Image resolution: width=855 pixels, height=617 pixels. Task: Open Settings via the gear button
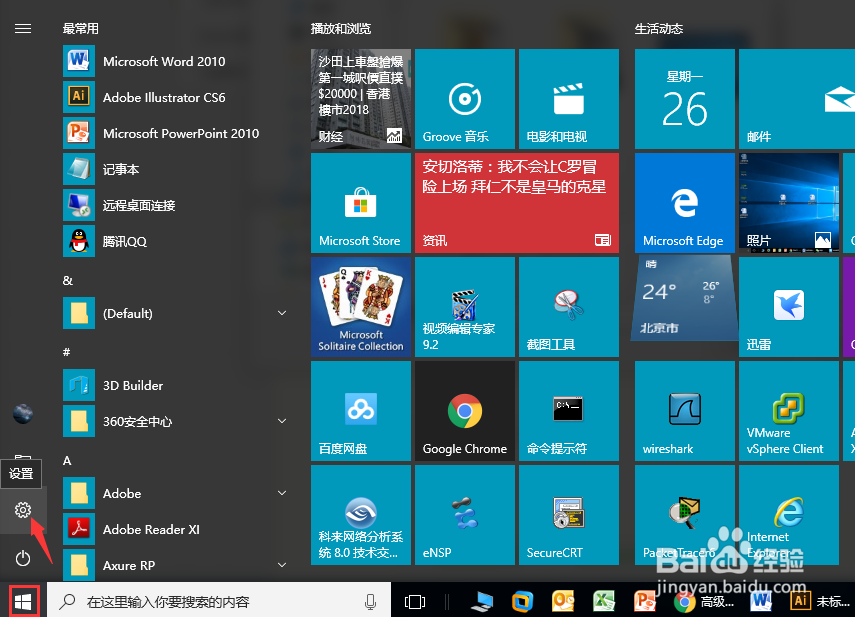[23, 510]
